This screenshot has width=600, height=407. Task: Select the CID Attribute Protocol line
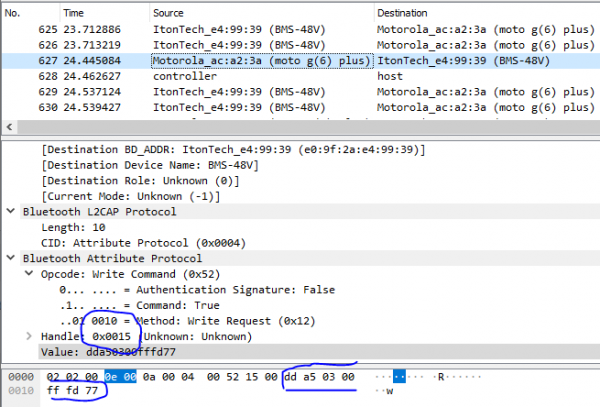pyautogui.click(x=143, y=243)
